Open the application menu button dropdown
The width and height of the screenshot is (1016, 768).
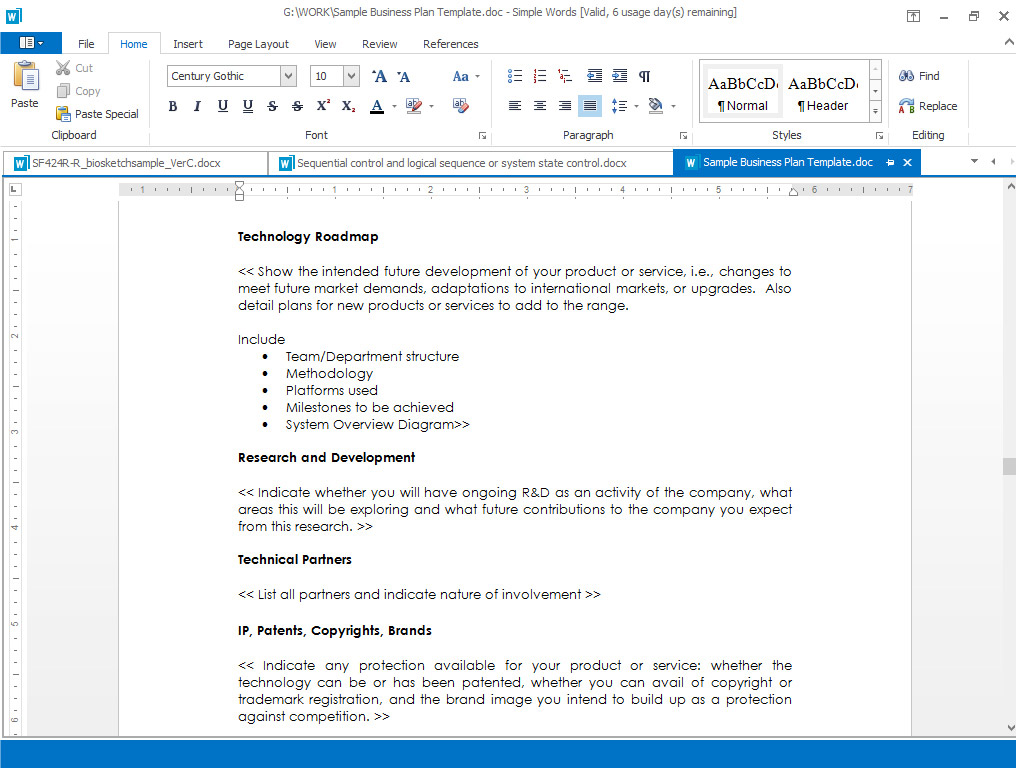pyautogui.click(x=31, y=43)
